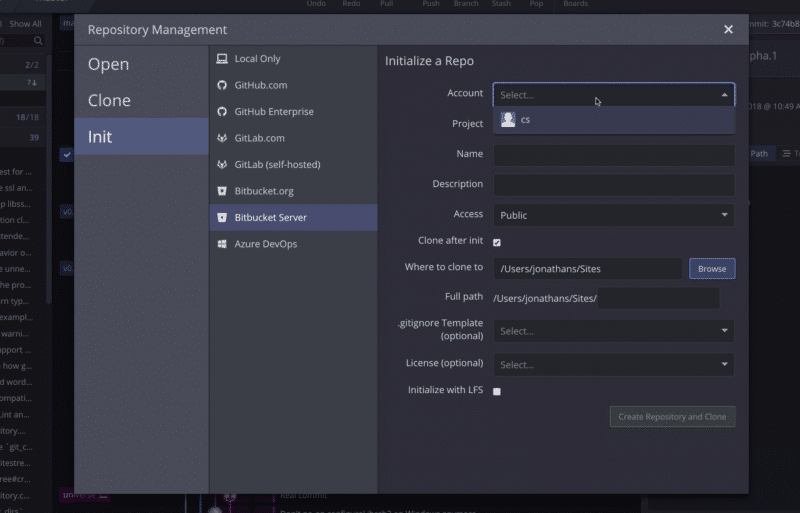Choose Local Only in provider list
This screenshot has height=513, width=800.
(293, 59)
